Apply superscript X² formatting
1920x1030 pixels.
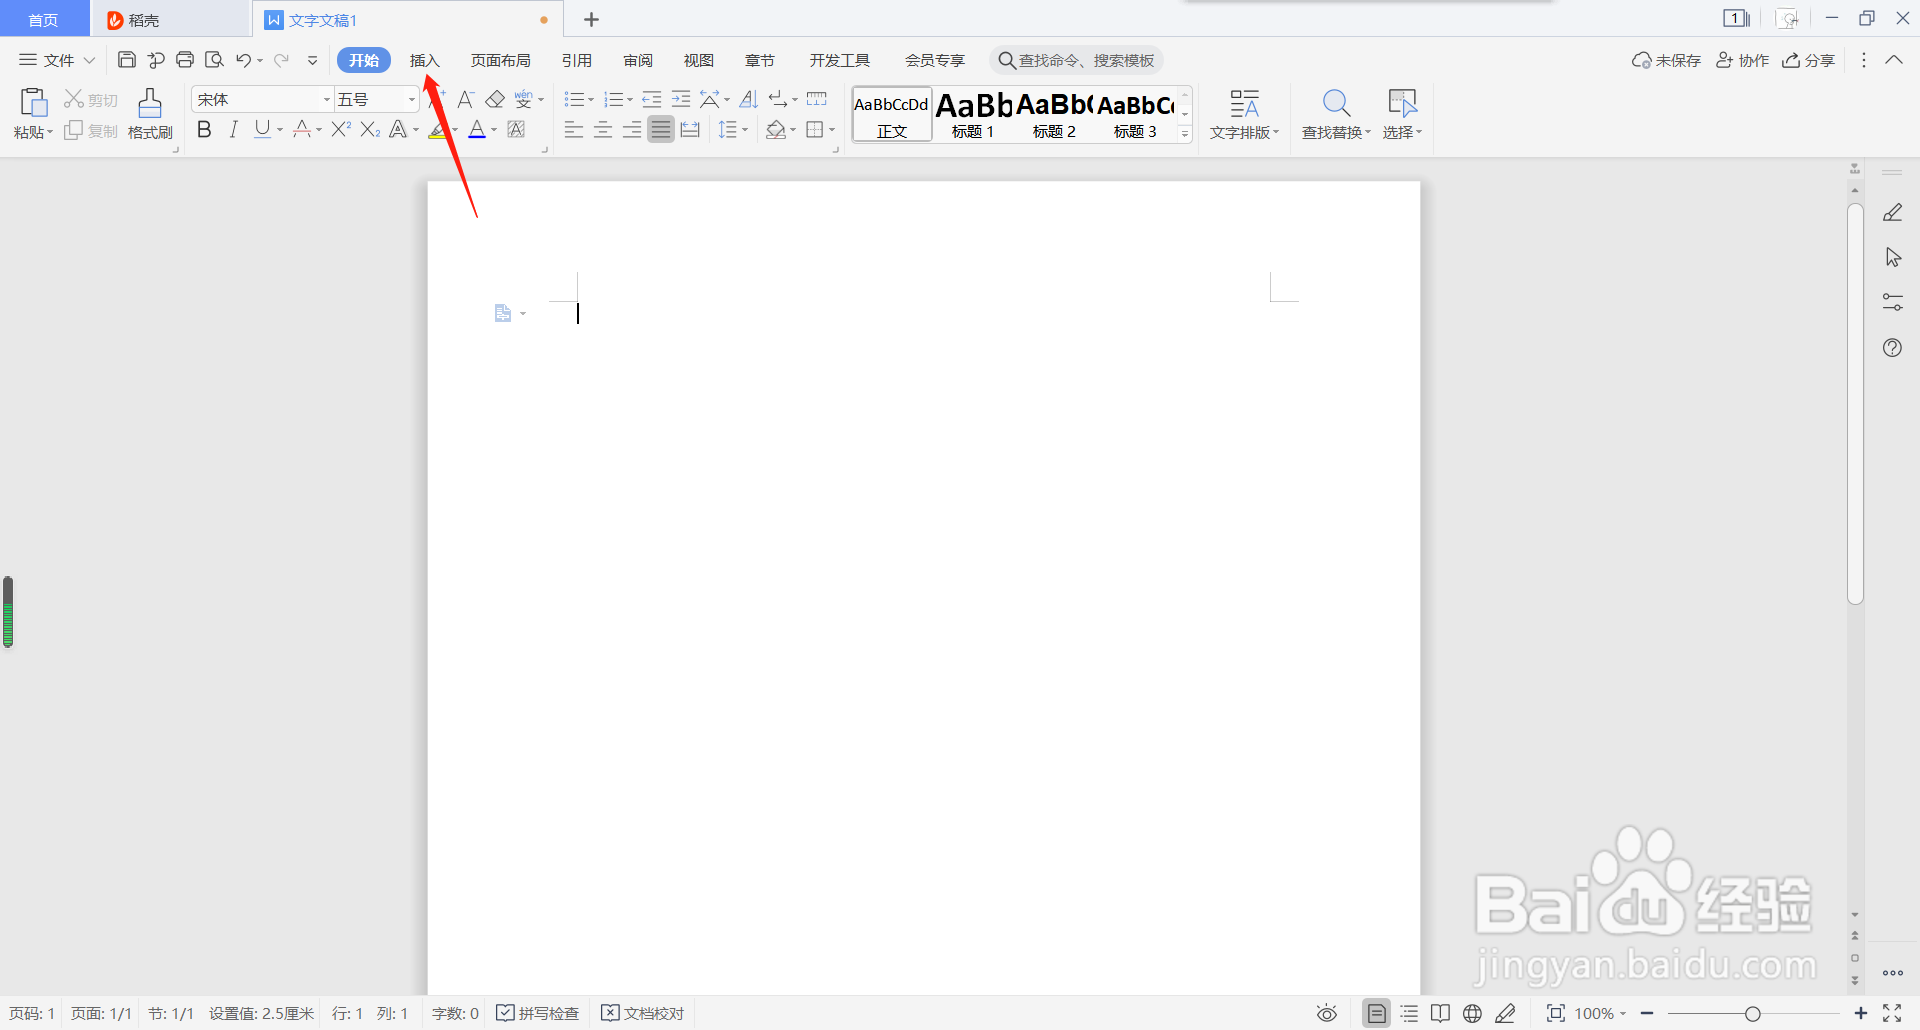pyautogui.click(x=341, y=129)
